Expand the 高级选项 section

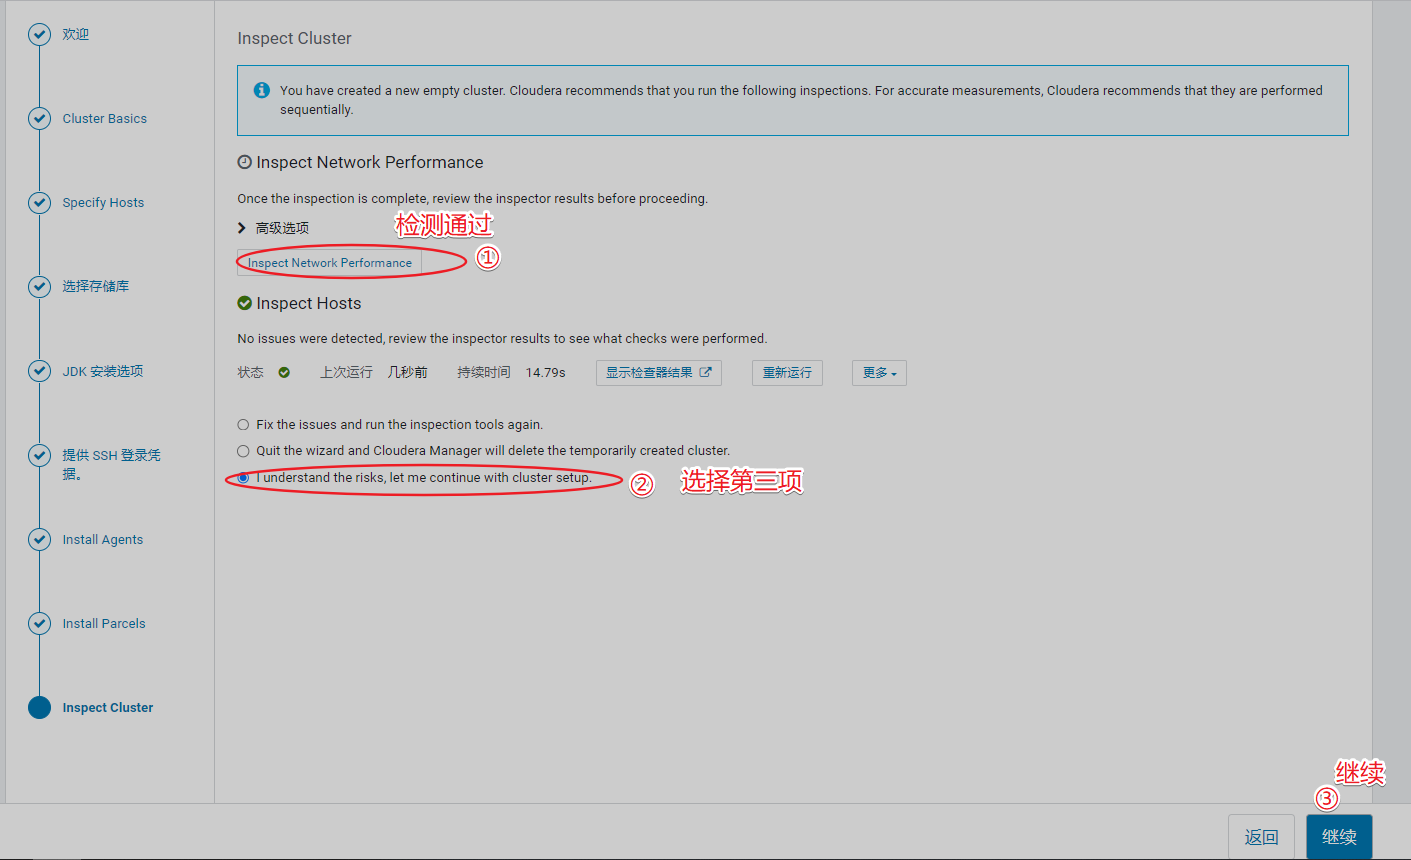(x=273, y=228)
